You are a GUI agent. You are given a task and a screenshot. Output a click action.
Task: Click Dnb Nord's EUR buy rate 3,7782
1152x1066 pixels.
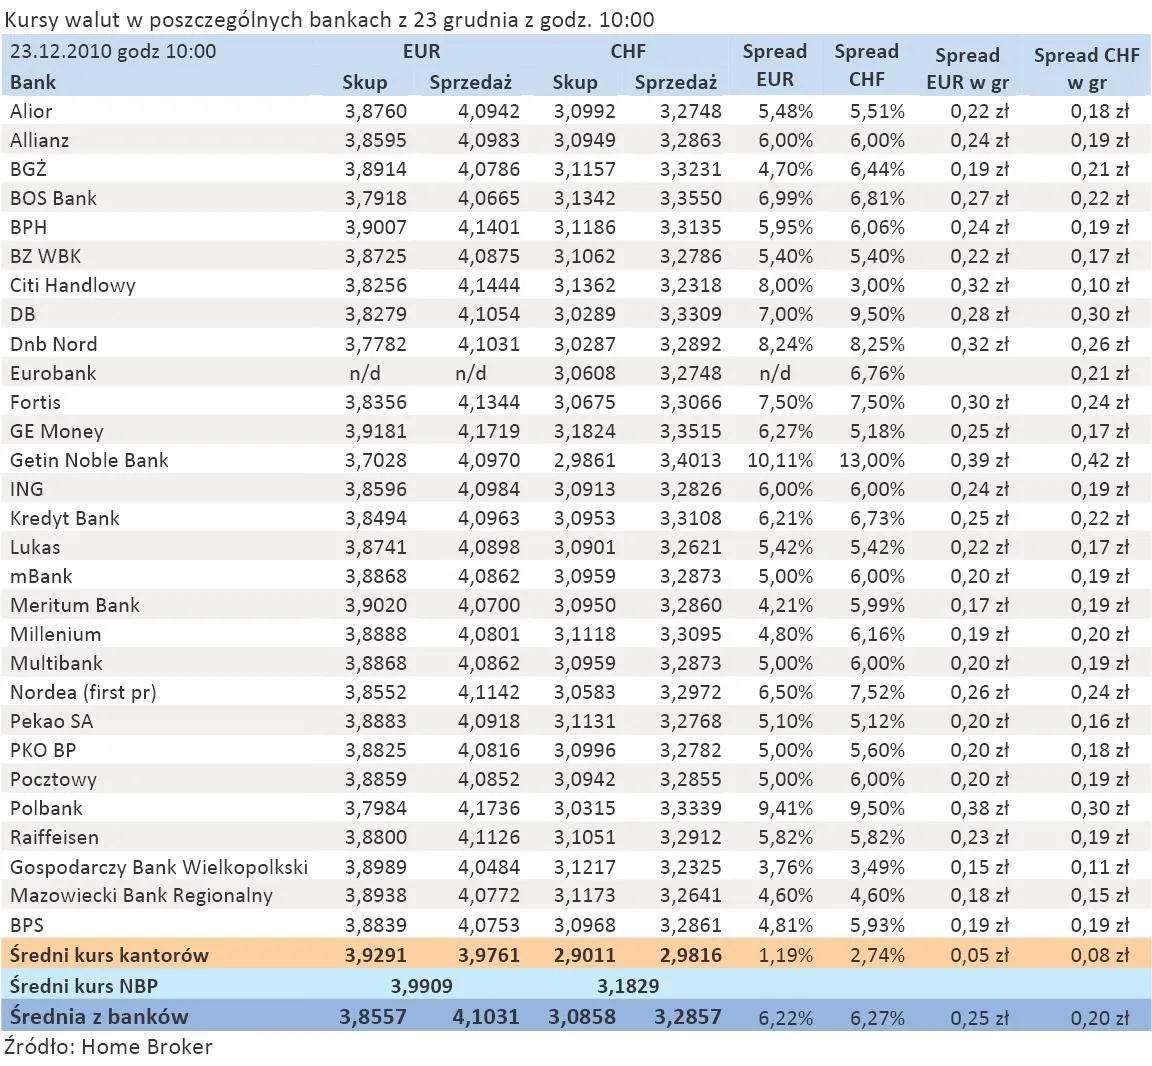pyautogui.click(x=375, y=344)
